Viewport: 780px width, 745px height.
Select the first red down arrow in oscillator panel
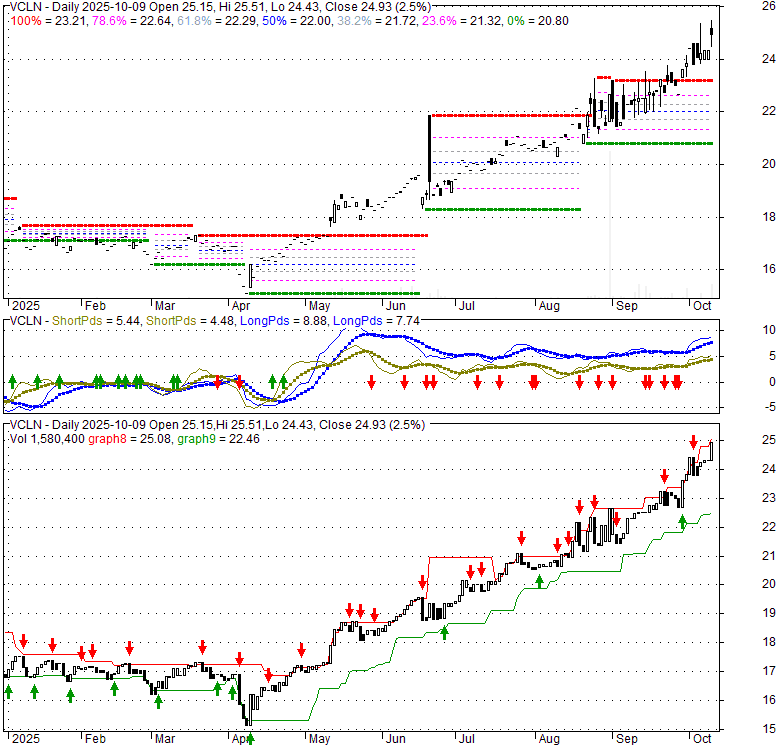pos(217,382)
